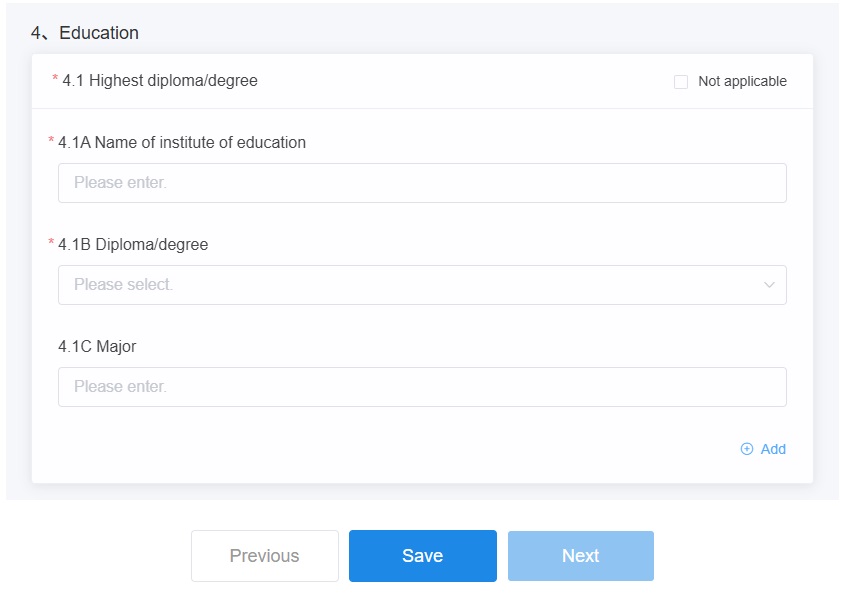Click the "4.1C Major" label
The height and width of the screenshot is (607, 843).
pyautogui.click(x=97, y=346)
